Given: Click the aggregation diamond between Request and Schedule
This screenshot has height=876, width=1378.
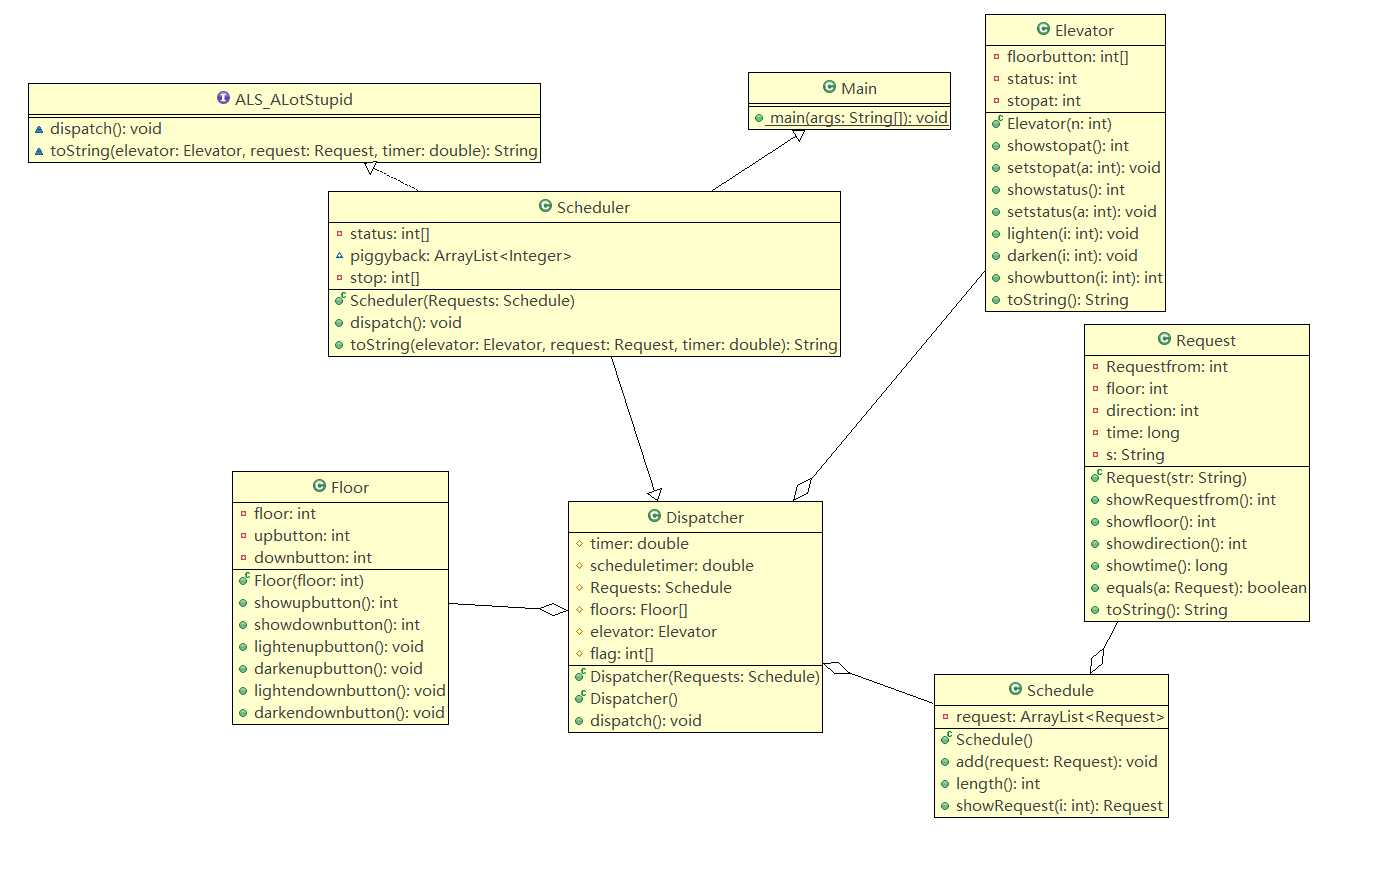Looking at the screenshot, I should 1097,661.
